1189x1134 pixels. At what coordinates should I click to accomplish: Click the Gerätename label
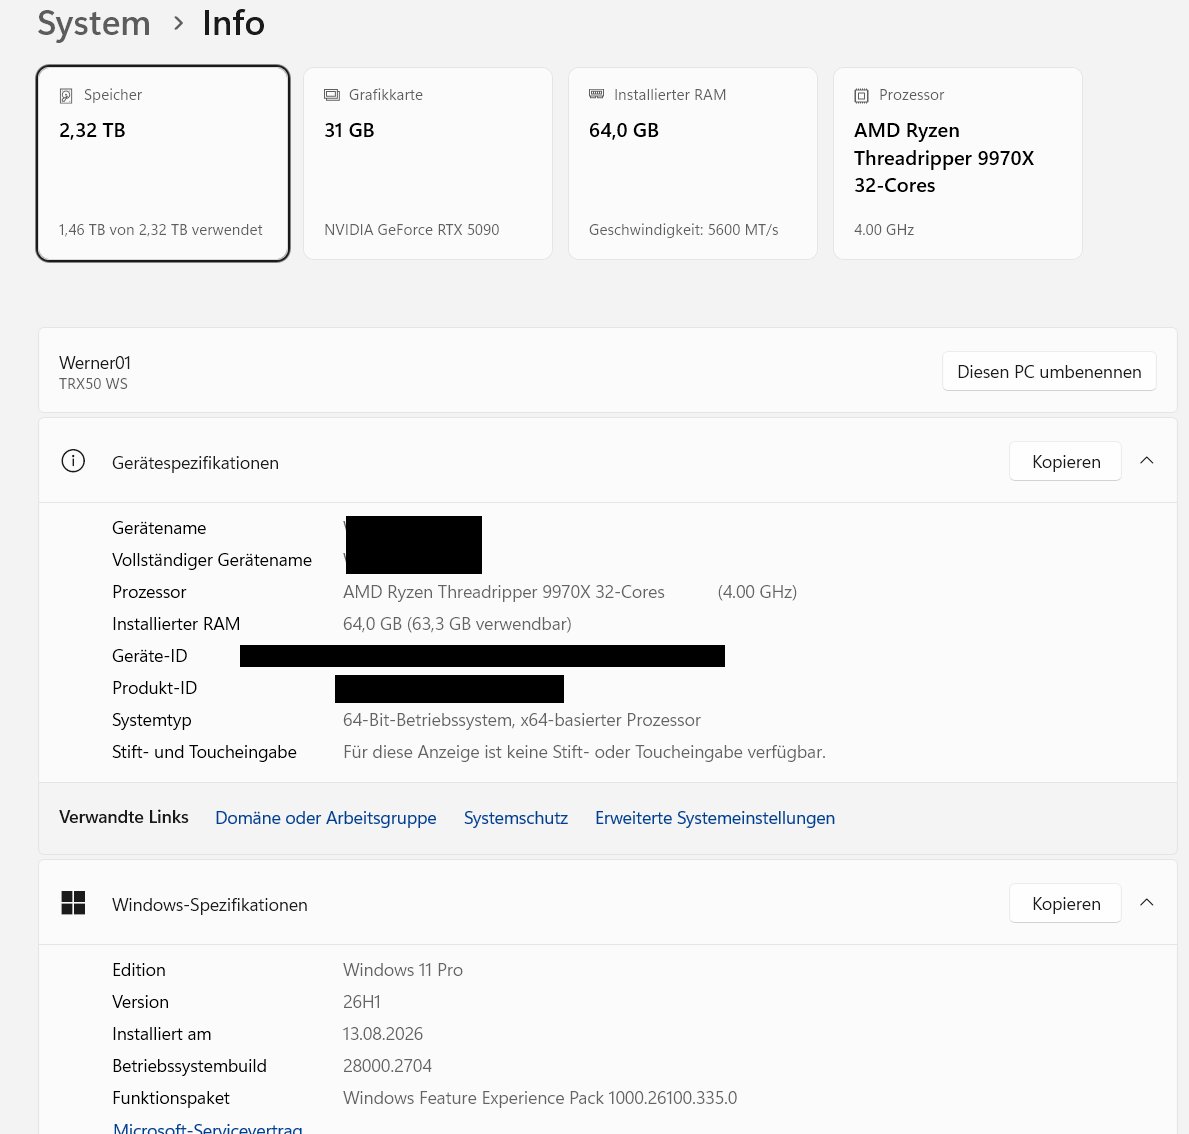[159, 528]
